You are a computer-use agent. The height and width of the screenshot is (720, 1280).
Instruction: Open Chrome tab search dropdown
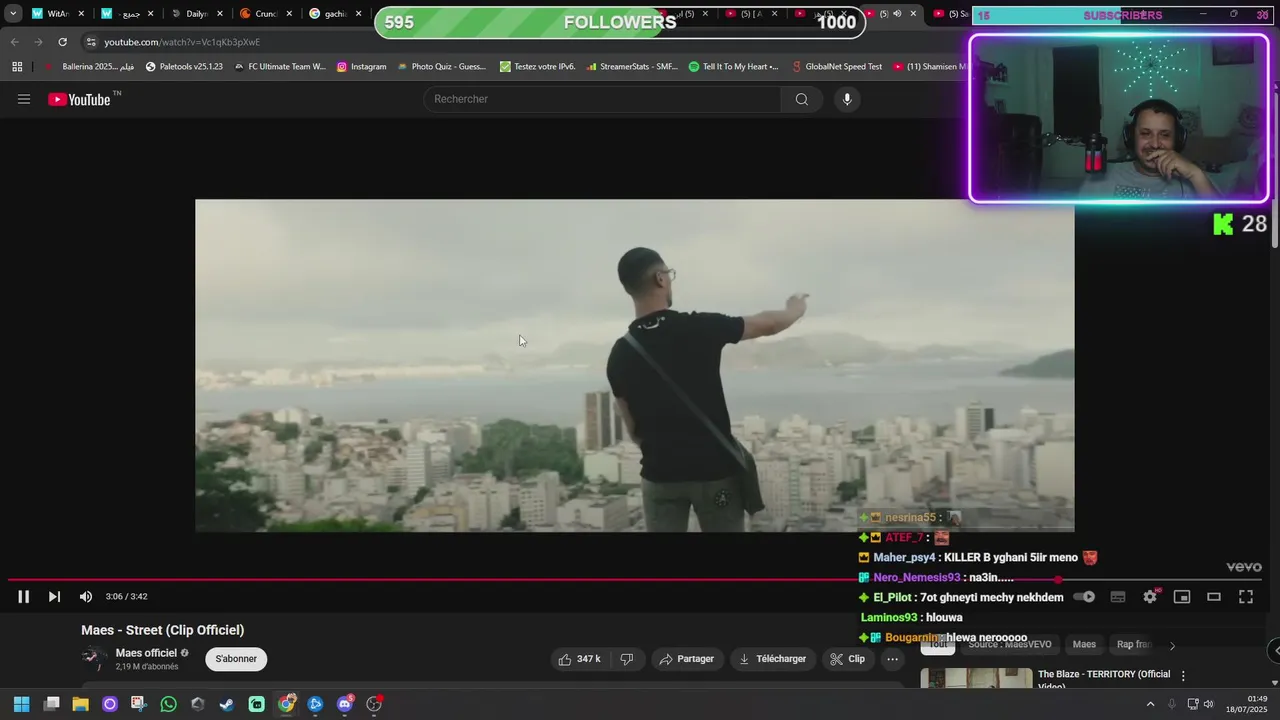pos(13,14)
